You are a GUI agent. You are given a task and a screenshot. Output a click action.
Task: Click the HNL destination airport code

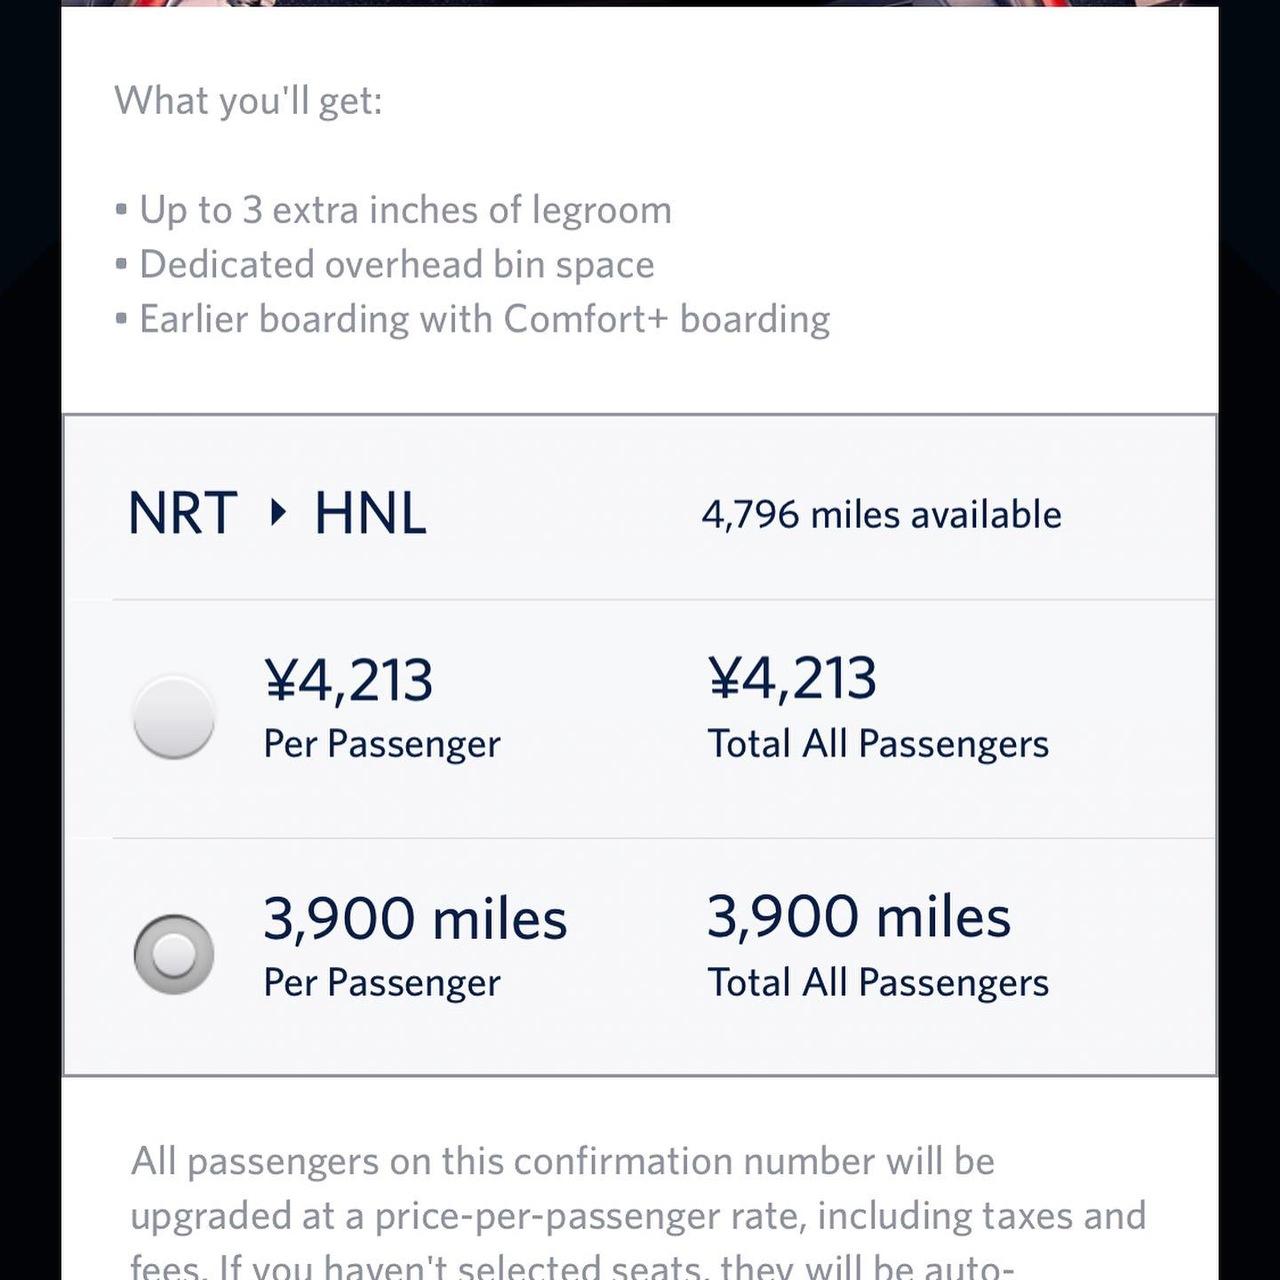coord(370,514)
